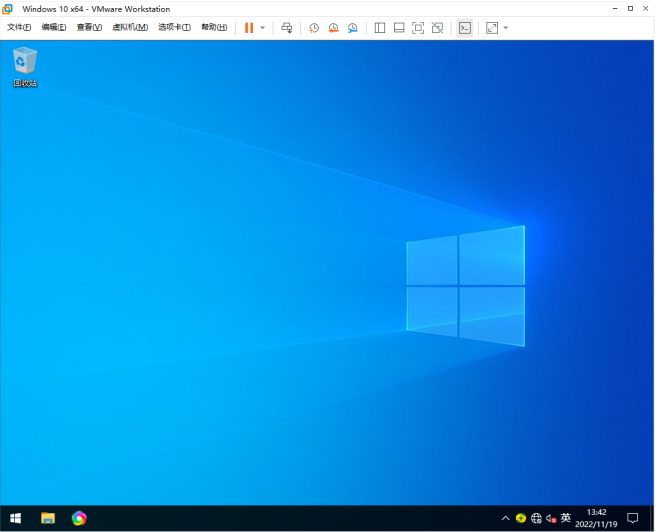Image resolution: width=655 pixels, height=532 pixels.
Task: Expand the stretch display dropdown arrow
Action: coord(506,28)
